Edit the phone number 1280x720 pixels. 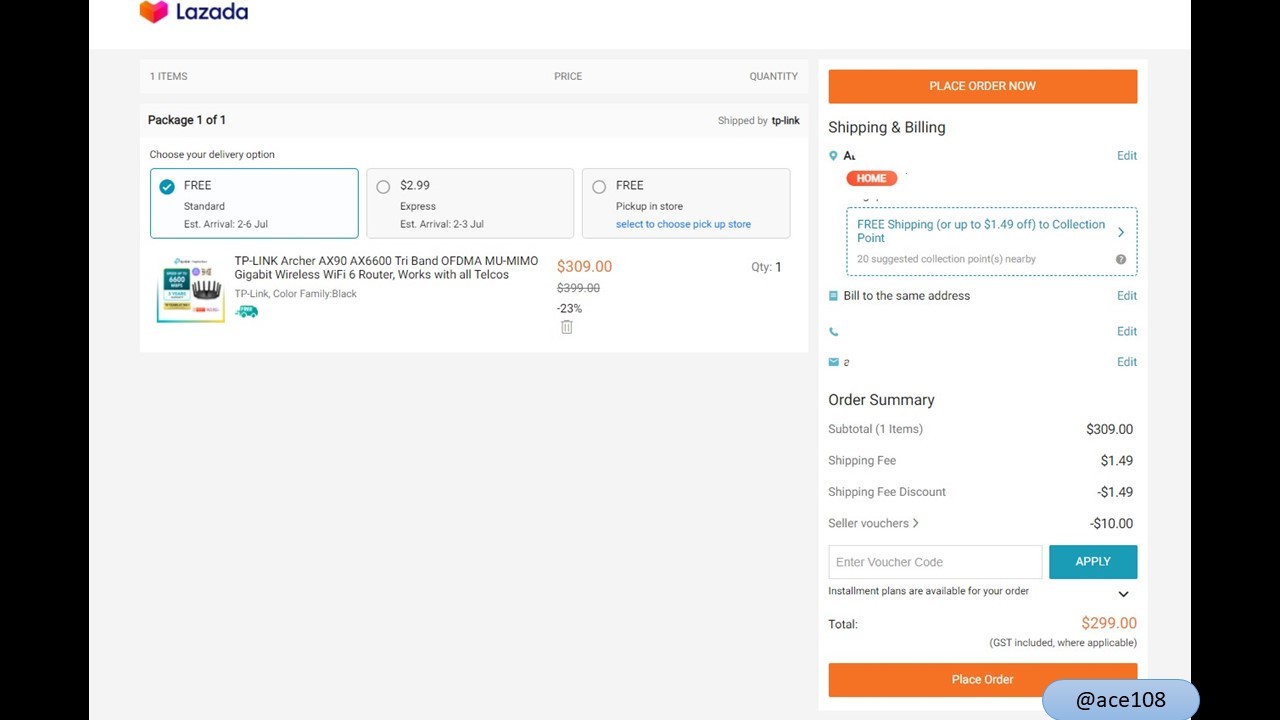(x=1127, y=332)
